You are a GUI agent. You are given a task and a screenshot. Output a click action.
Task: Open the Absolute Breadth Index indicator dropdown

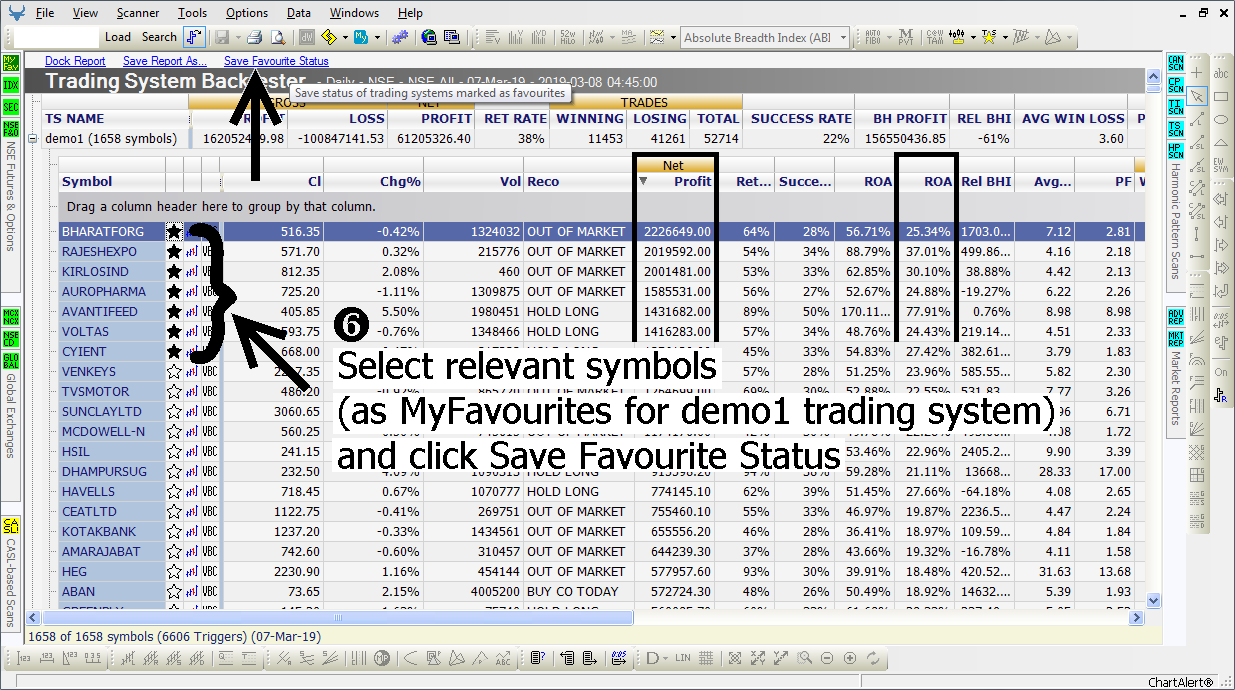pos(842,38)
